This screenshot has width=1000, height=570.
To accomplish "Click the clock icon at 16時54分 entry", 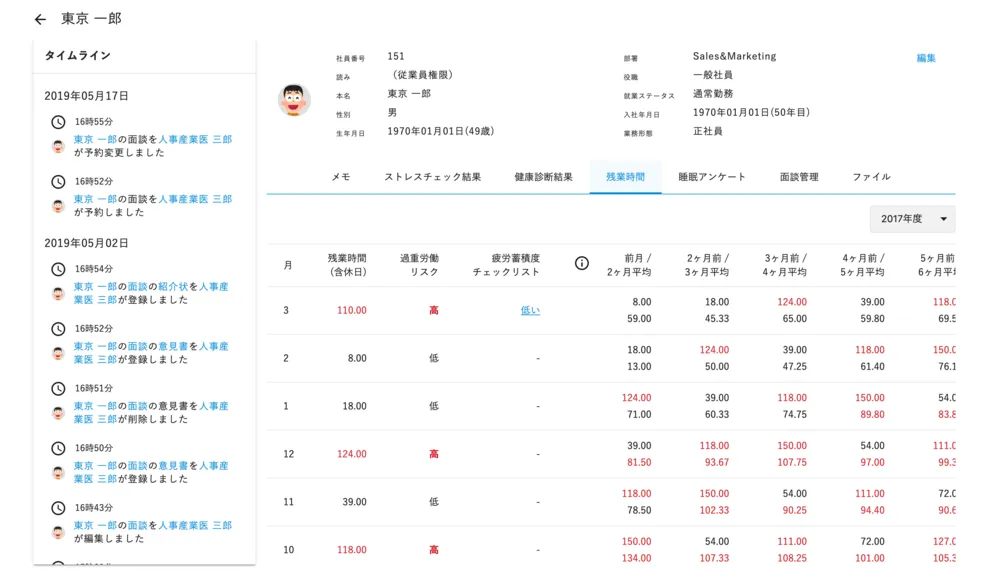I will click(x=59, y=269).
